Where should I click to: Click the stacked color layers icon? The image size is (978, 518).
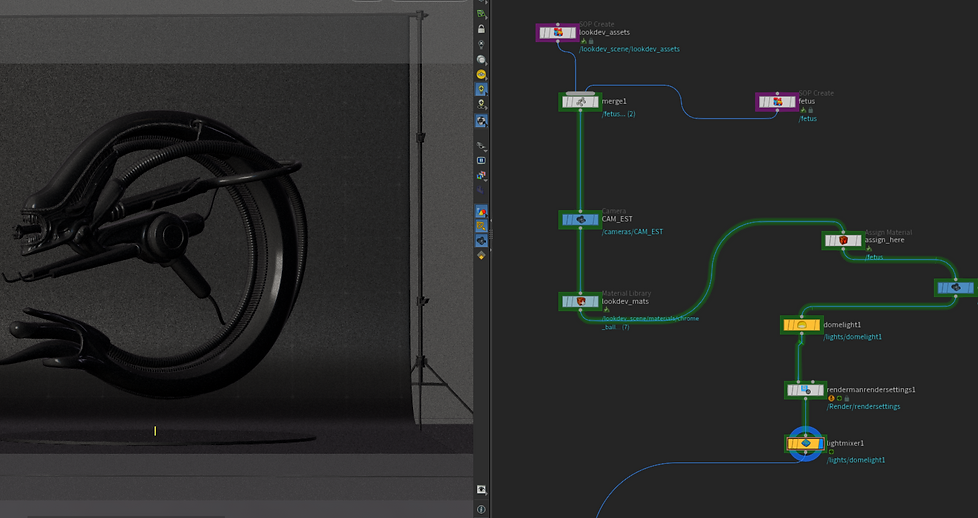481,175
